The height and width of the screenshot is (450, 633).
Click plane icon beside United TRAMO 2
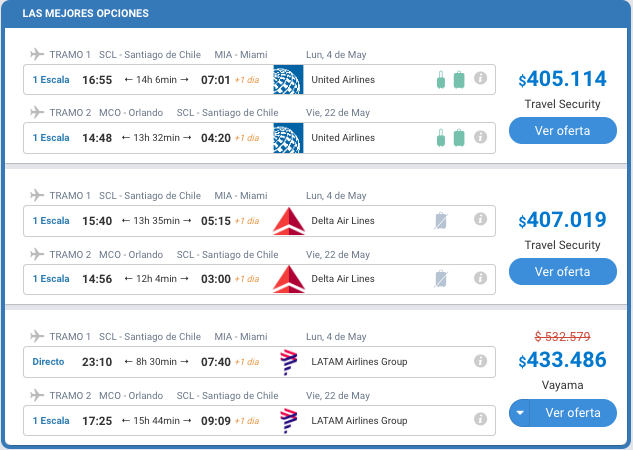pyautogui.click(x=37, y=112)
